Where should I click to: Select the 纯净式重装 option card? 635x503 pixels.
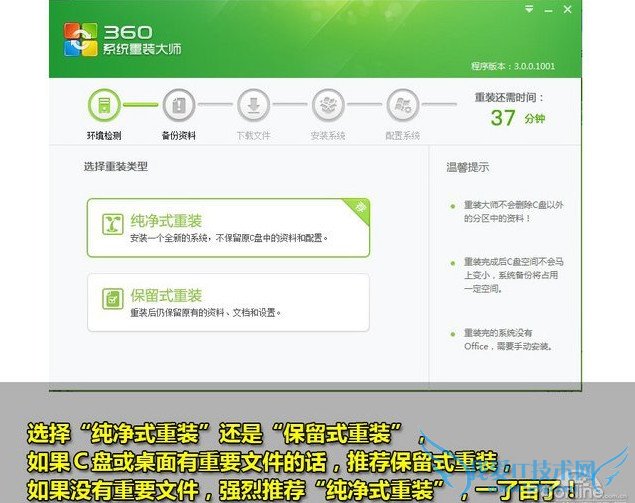click(x=228, y=228)
